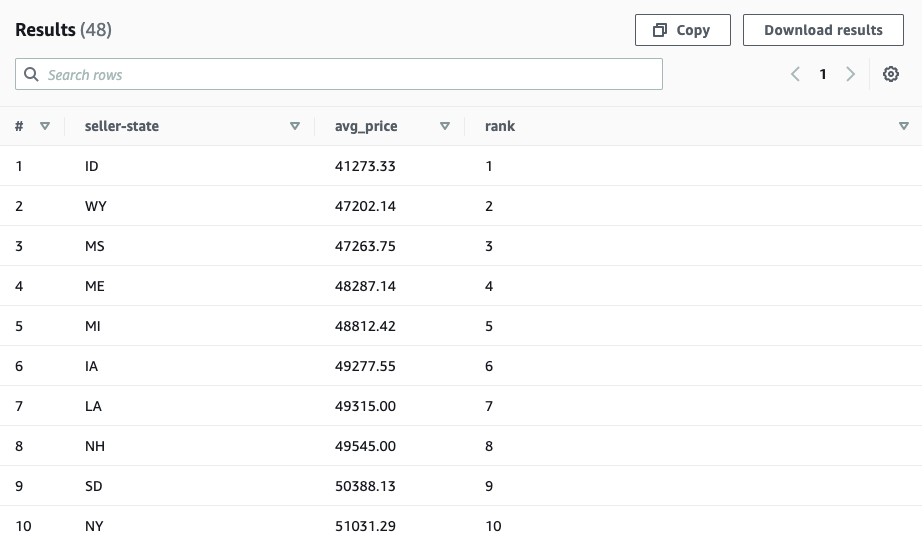The height and width of the screenshot is (544, 922).
Task: Click the avg_price column header
Action: tap(366, 126)
